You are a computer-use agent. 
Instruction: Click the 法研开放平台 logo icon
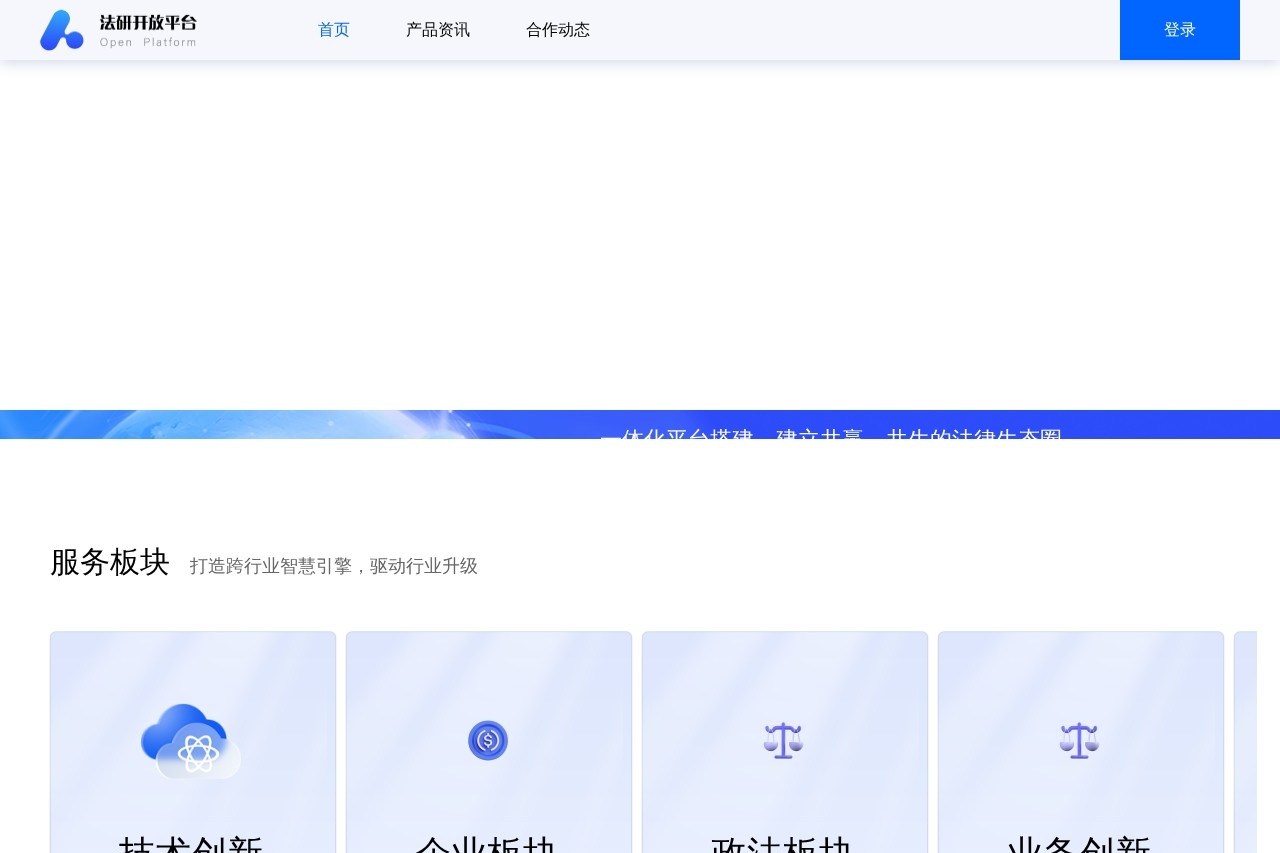[61, 30]
